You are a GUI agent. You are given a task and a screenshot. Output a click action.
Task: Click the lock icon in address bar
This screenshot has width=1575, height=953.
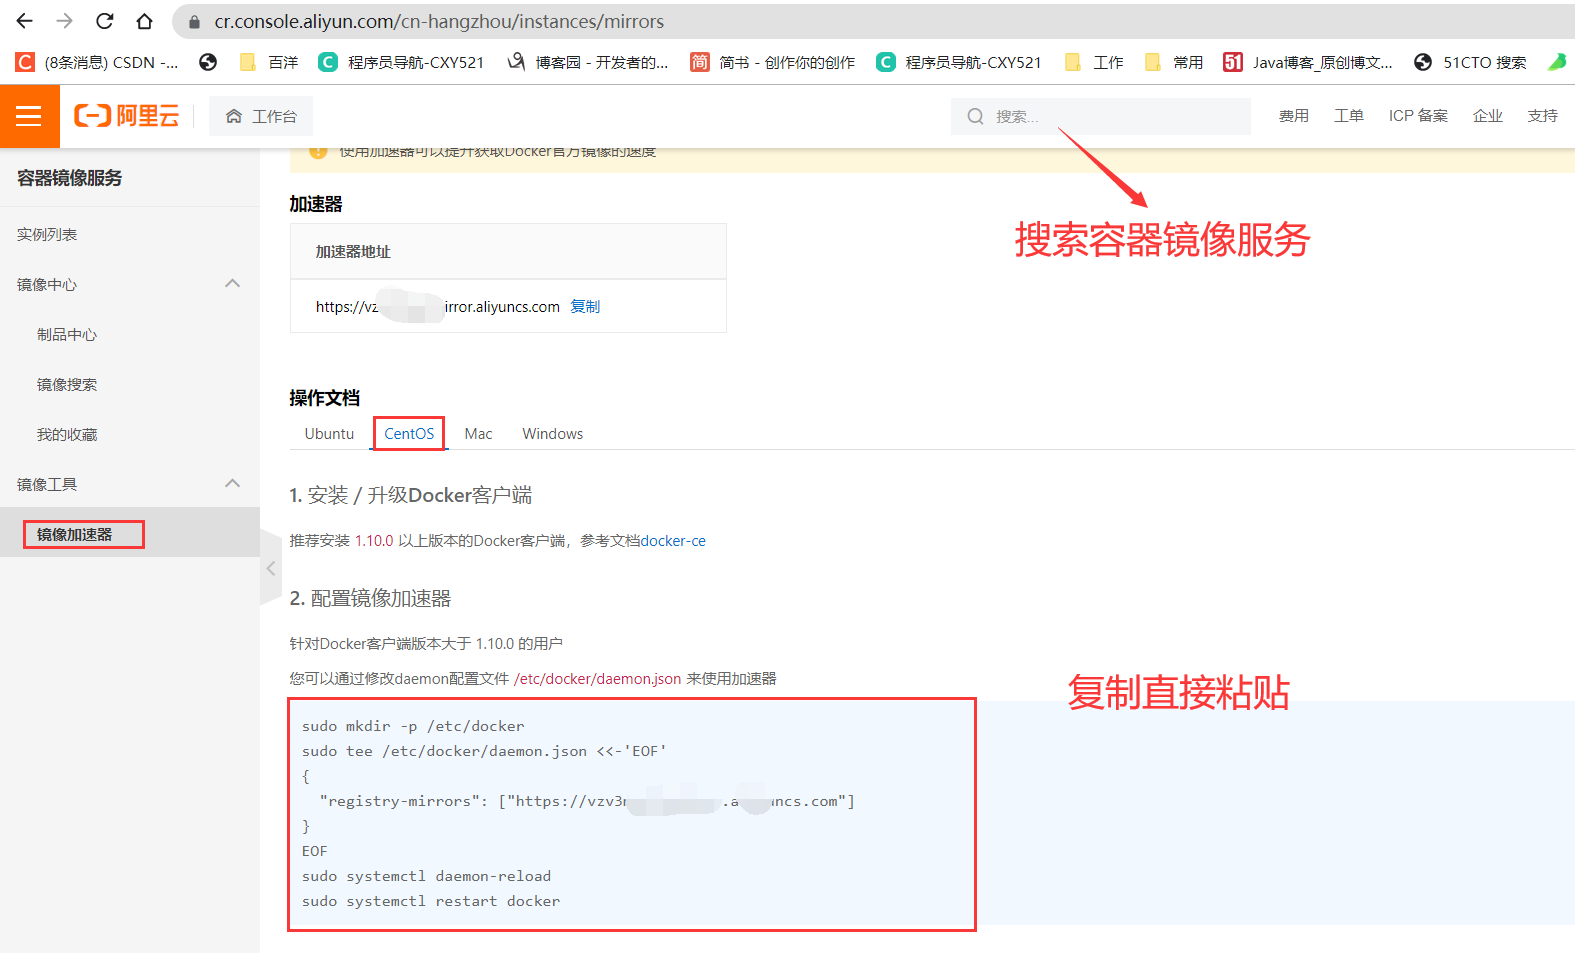(194, 21)
